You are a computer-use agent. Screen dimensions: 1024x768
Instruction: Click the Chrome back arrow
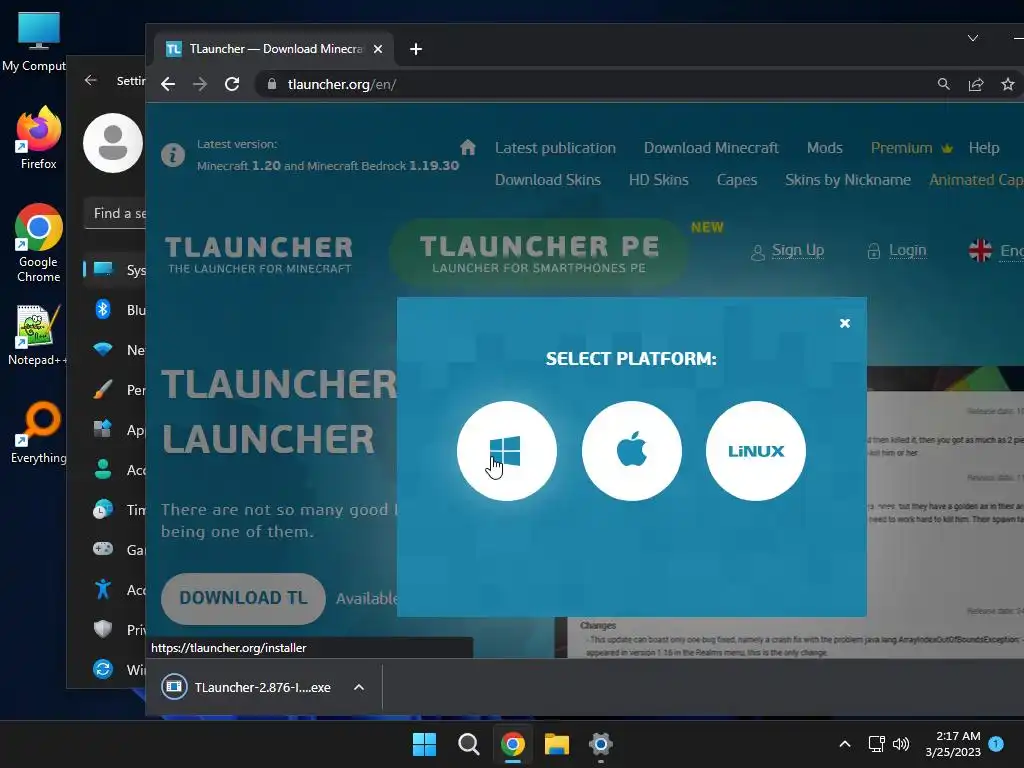(168, 84)
